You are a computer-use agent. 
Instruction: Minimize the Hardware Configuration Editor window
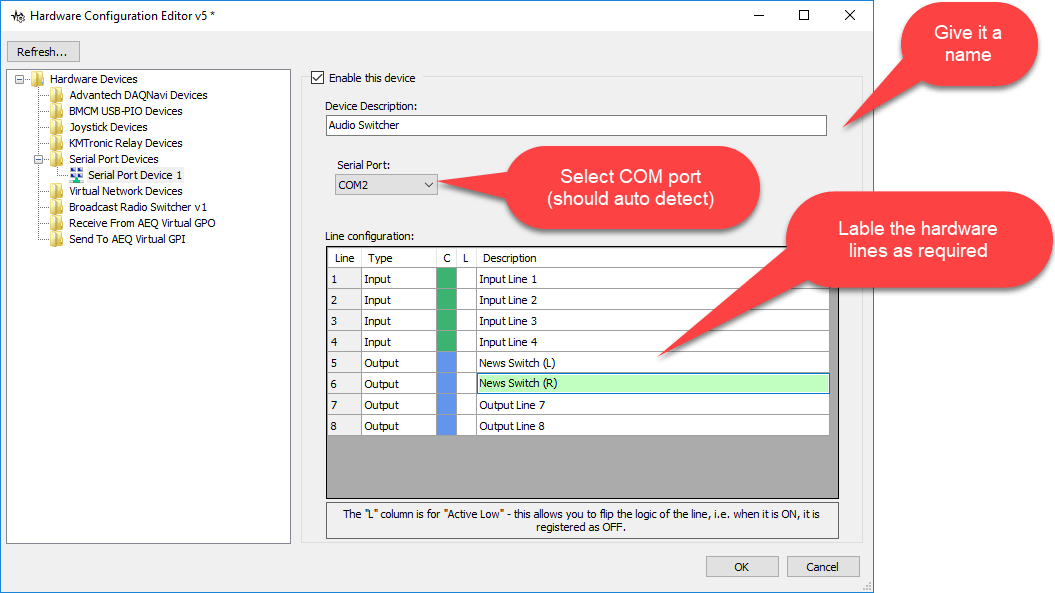[759, 15]
